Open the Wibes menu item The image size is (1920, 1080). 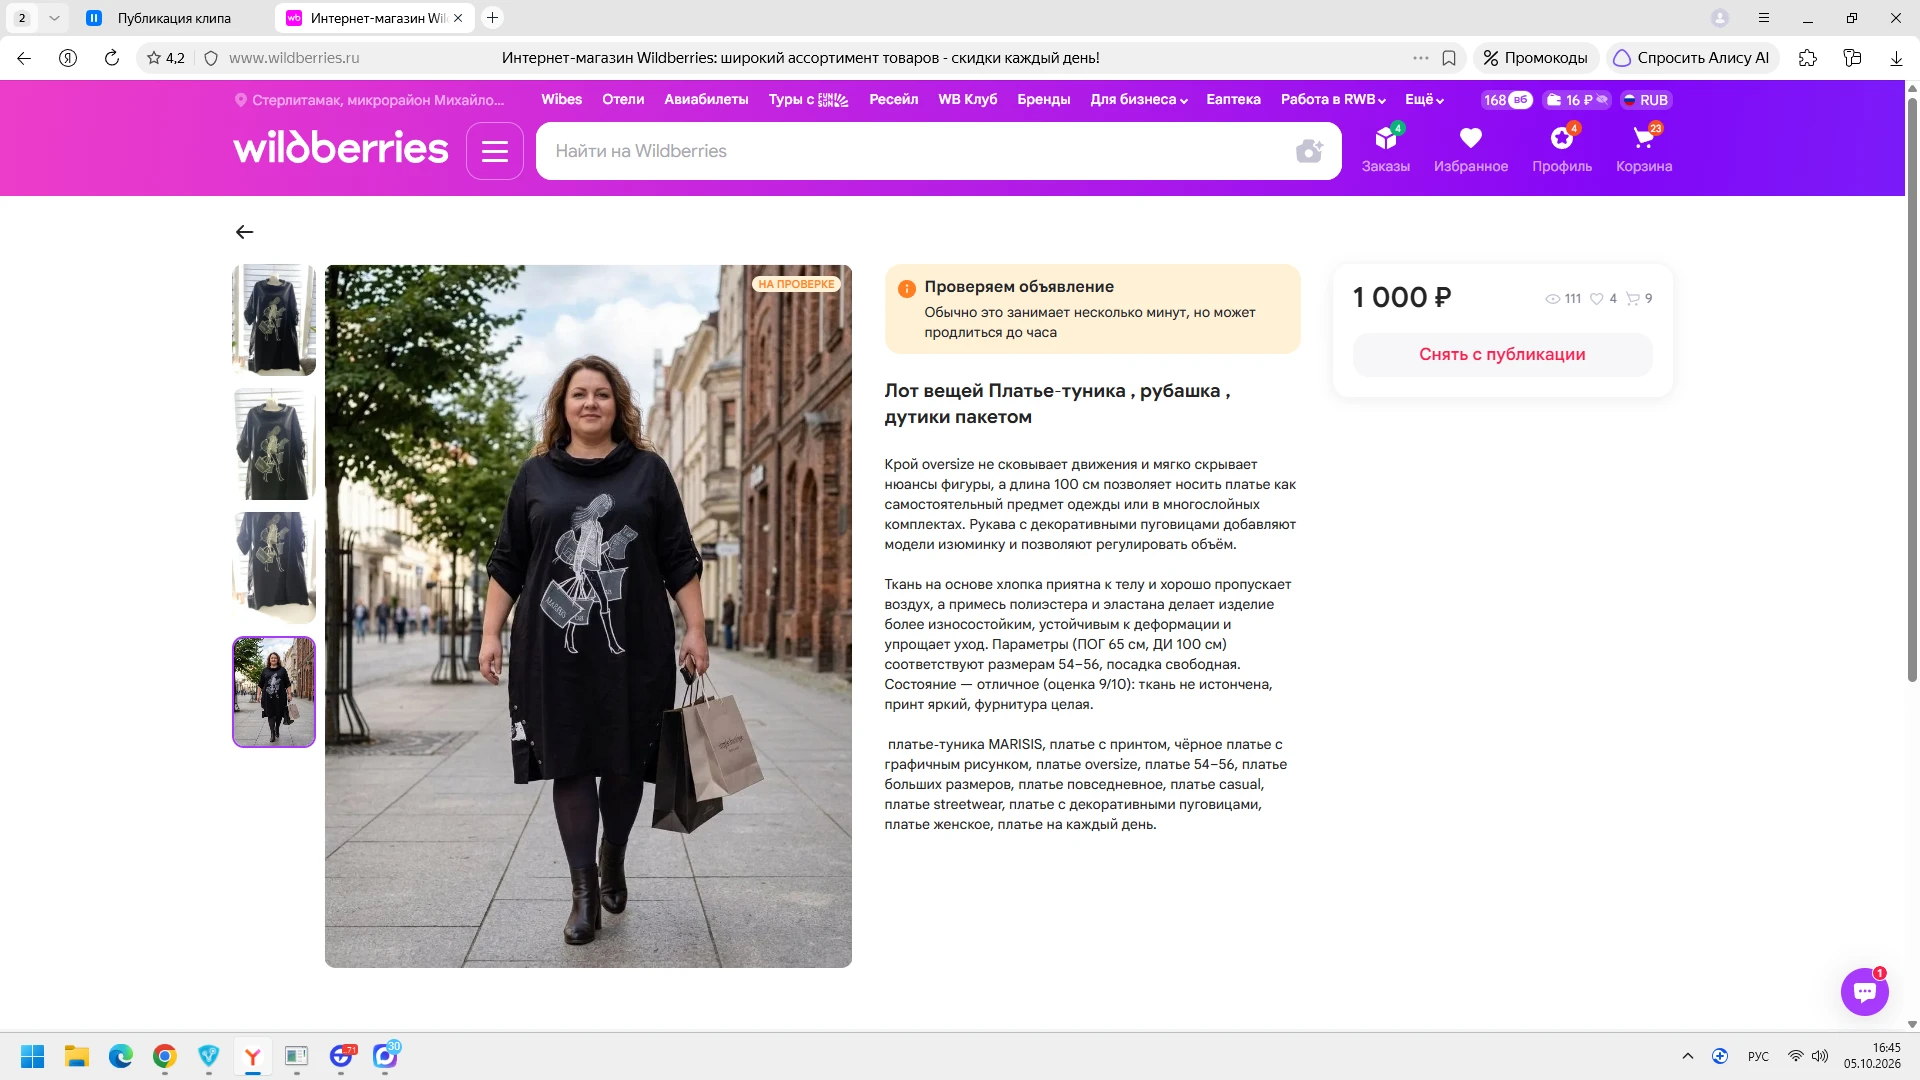tap(562, 100)
